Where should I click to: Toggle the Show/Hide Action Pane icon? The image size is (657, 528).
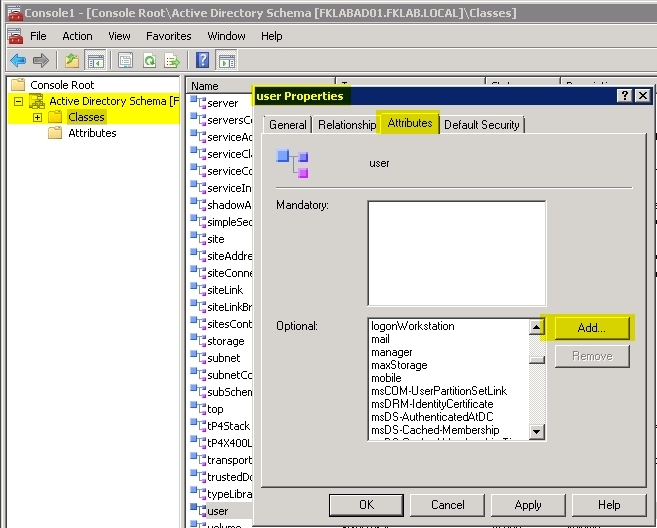pos(227,60)
